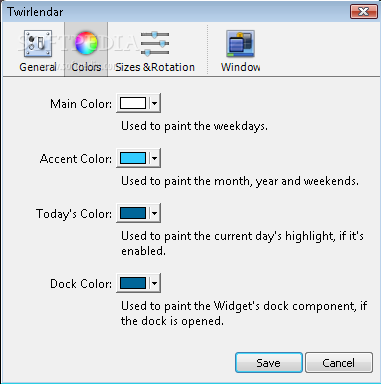The height and width of the screenshot is (384, 381).
Task: Expand the Accent Color dropdown arrow
Action: coord(154,158)
